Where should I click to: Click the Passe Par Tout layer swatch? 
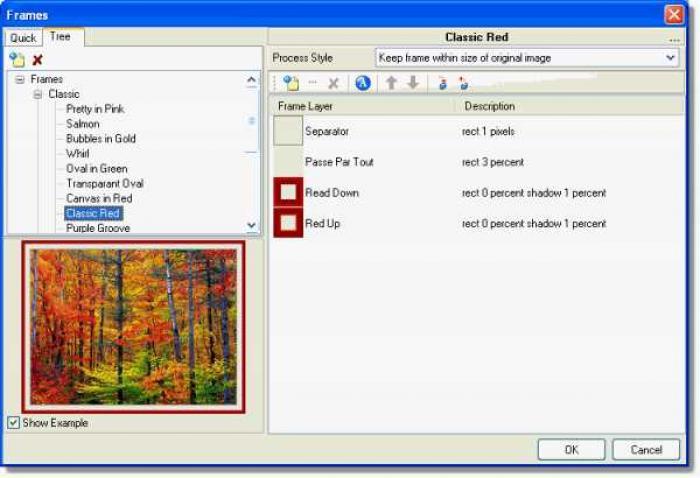pyautogui.click(x=288, y=162)
